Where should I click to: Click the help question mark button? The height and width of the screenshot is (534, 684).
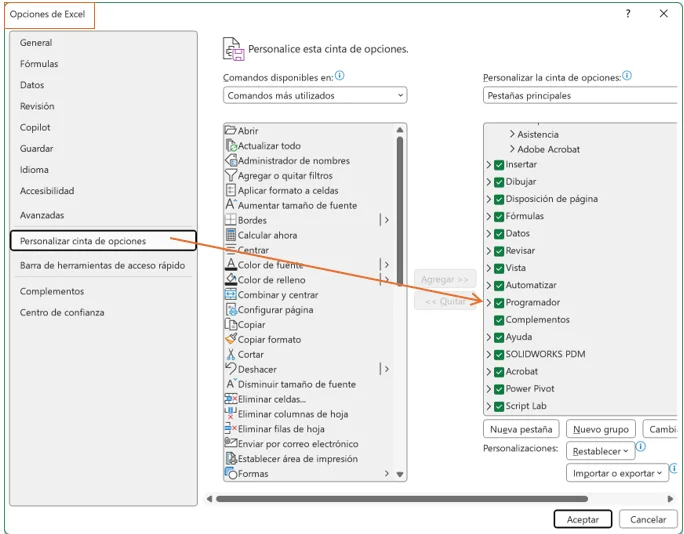(628, 14)
